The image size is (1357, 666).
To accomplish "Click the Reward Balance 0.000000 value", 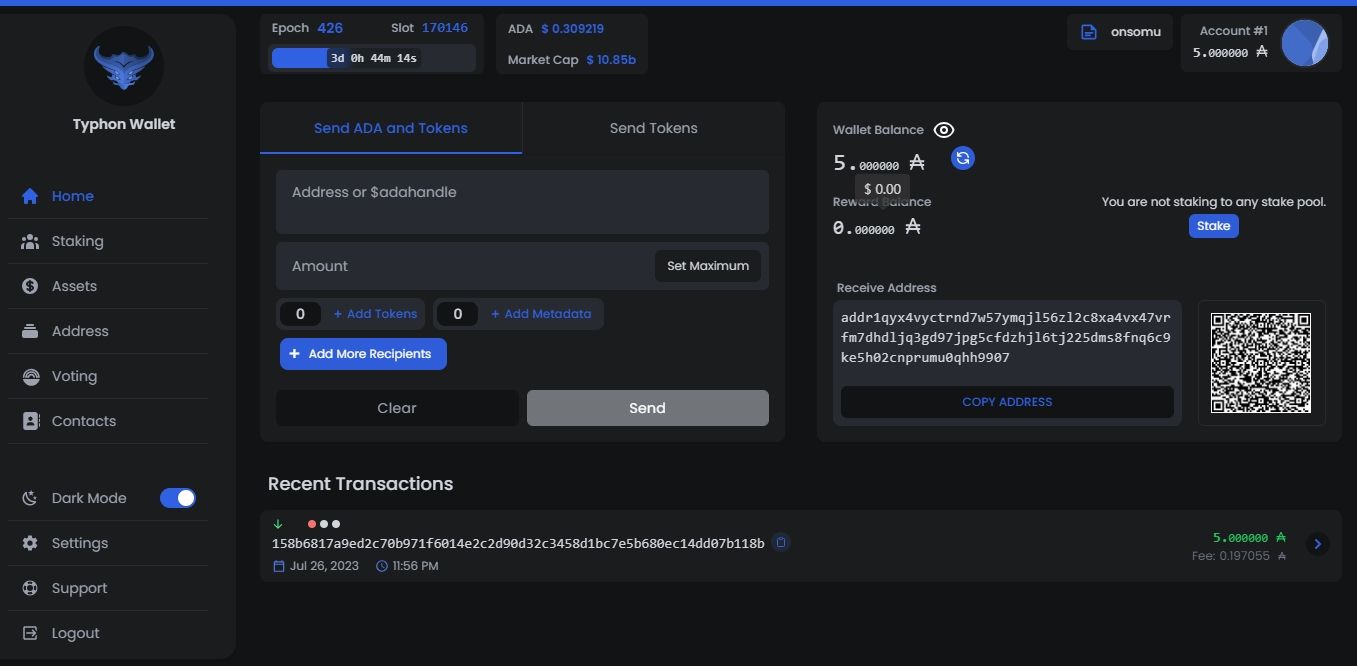I will tap(864, 228).
